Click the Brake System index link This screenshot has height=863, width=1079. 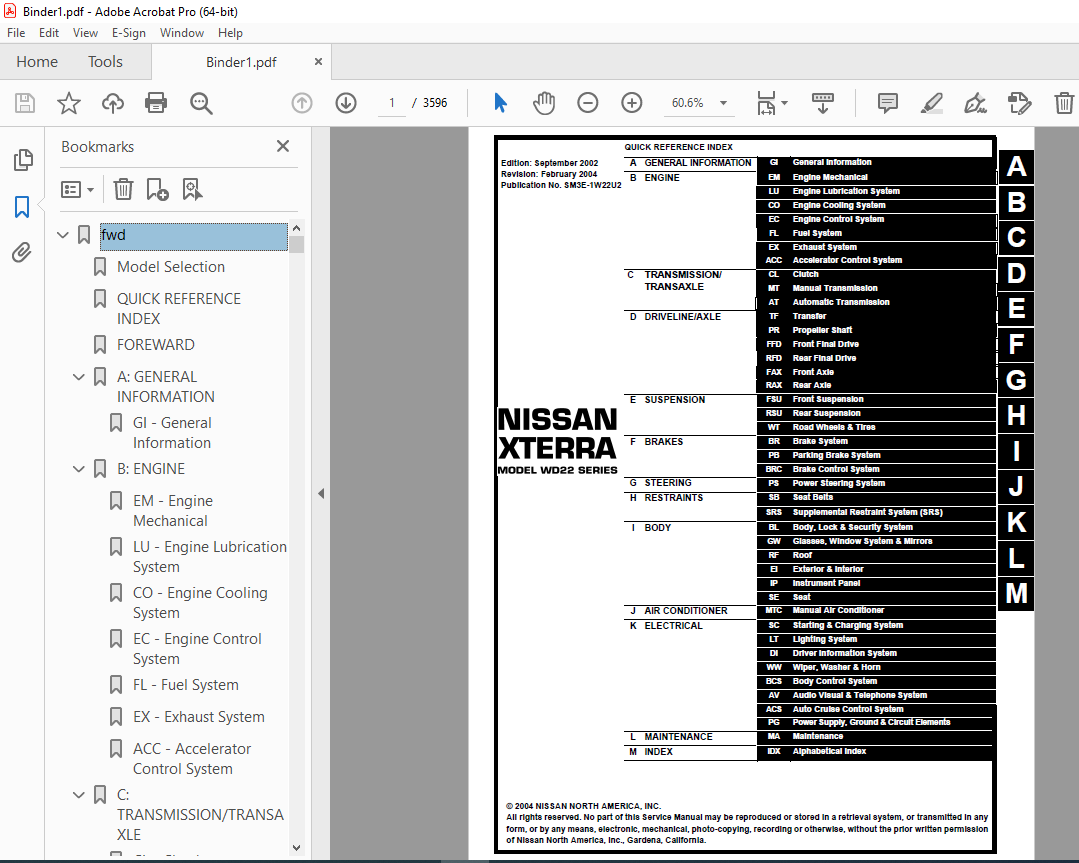pos(820,441)
